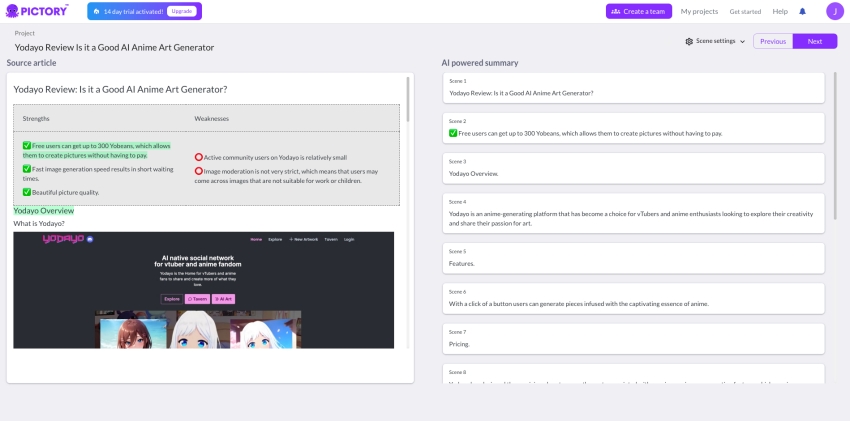The width and height of the screenshot is (850, 421).
Task: Proceed with the Next button
Action: click(x=815, y=41)
